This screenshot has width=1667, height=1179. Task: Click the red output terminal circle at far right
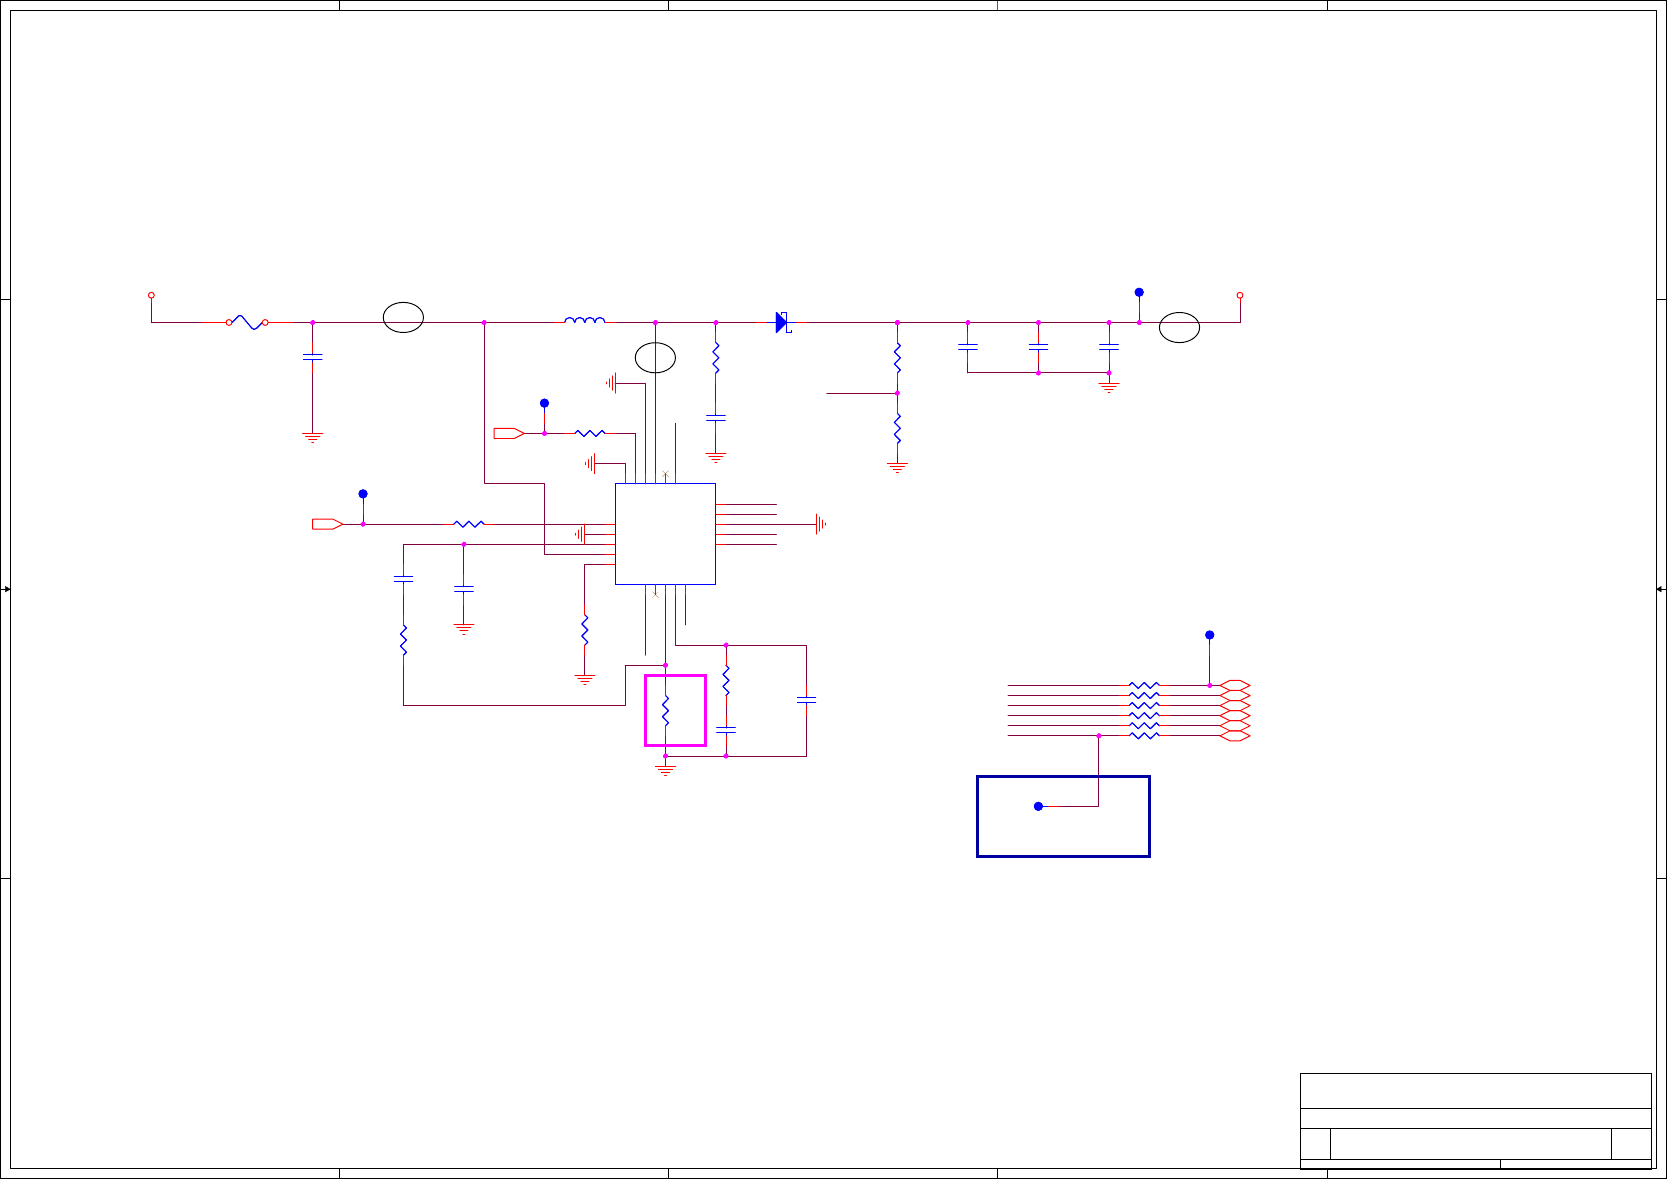point(1240,295)
